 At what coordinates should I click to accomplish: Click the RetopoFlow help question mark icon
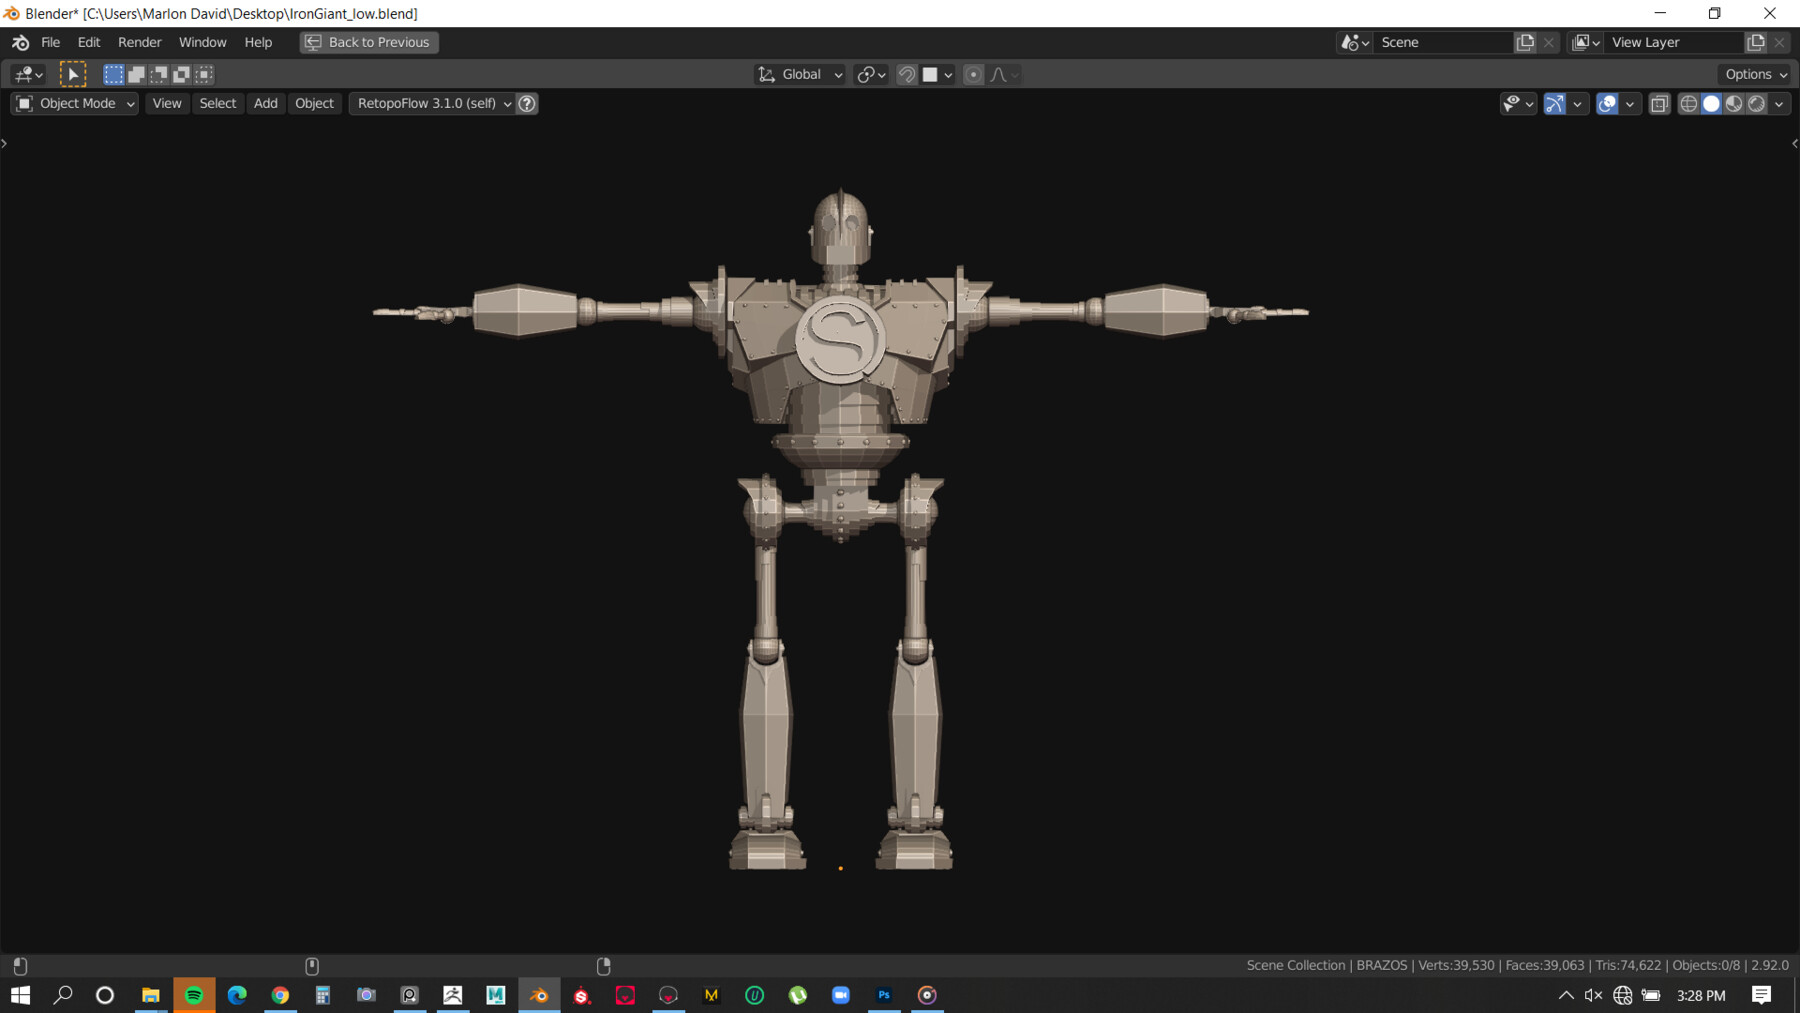pos(527,103)
